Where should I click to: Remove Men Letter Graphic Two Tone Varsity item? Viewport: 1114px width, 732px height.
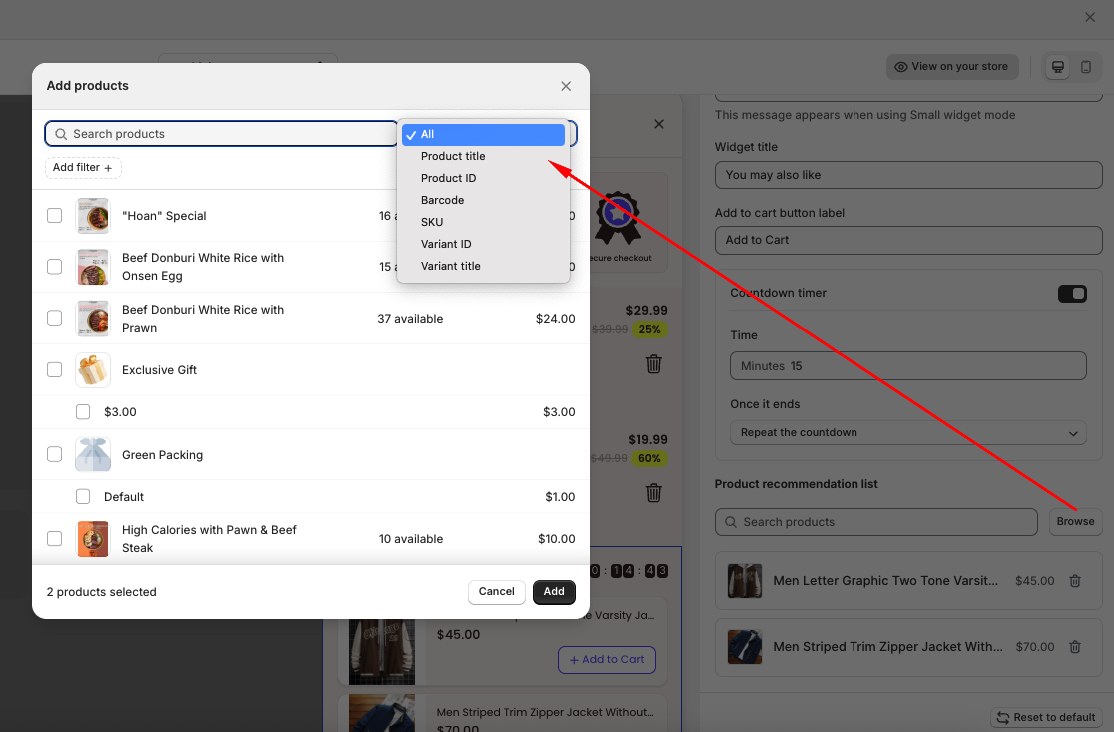point(1075,581)
